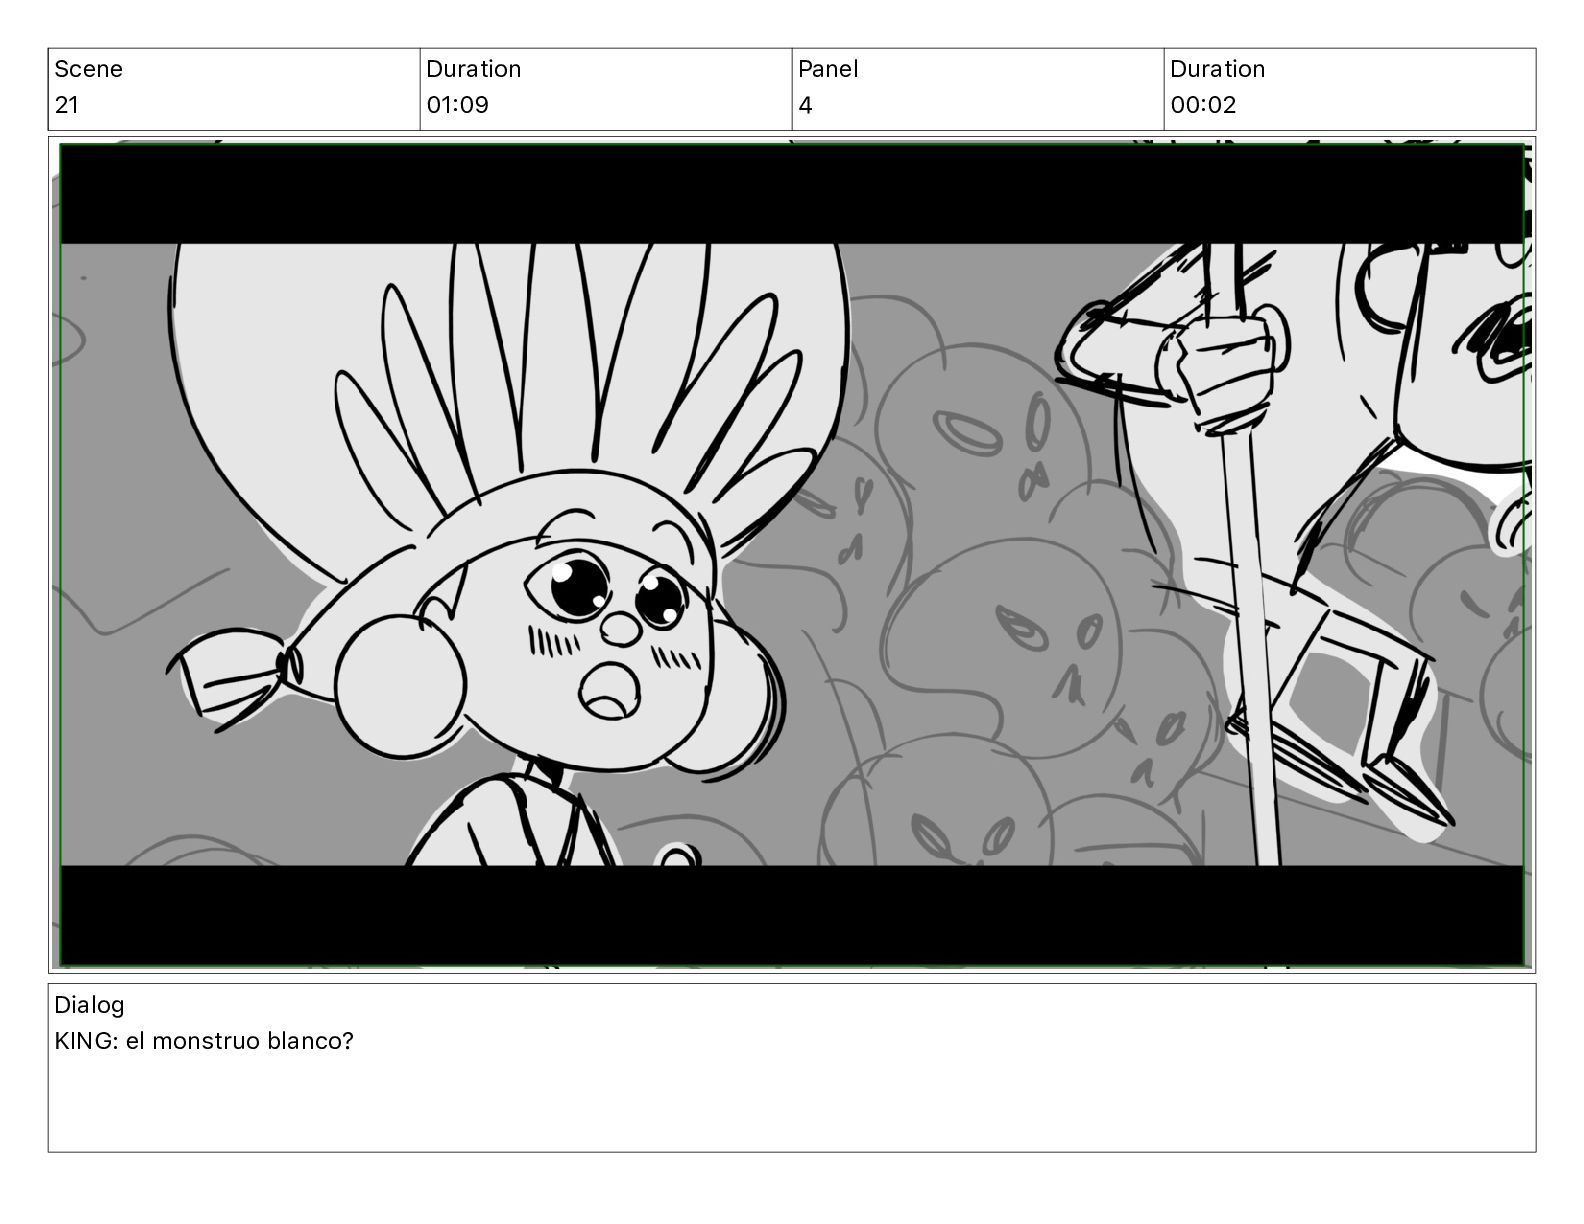This screenshot has width=1584, height=1224.
Task: Click the Dialog label
Action: tap(89, 1005)
